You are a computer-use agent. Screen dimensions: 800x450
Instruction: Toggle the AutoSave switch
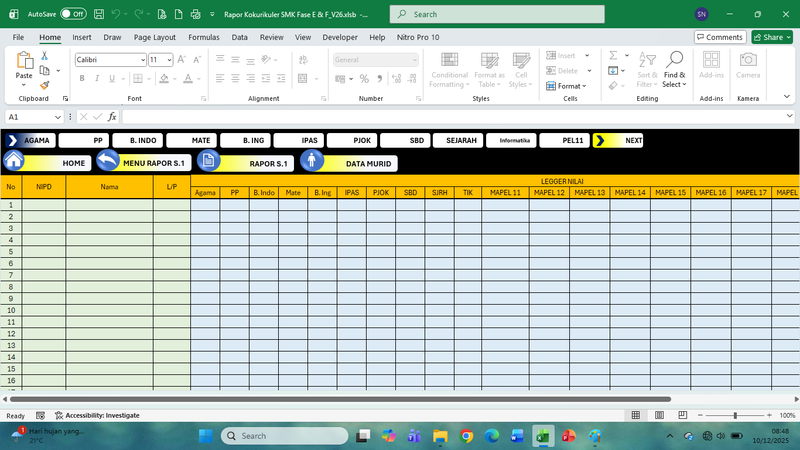click(x=73, y=15)
